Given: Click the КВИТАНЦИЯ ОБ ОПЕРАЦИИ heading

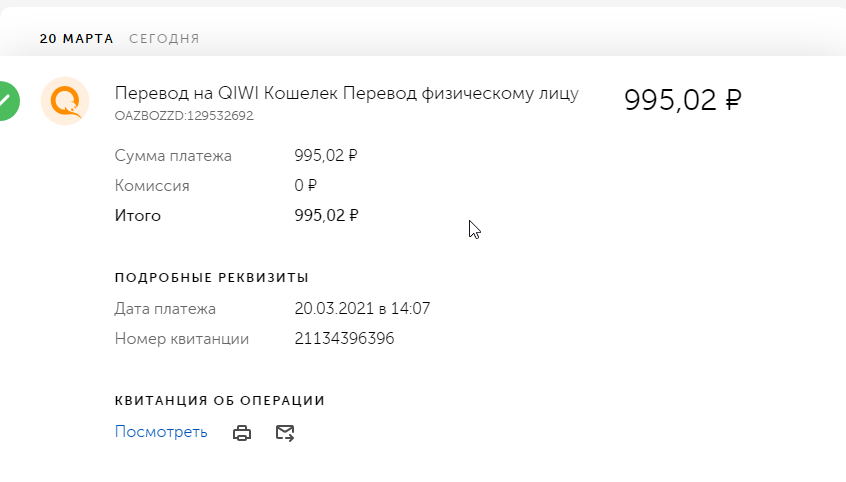Looking at the screenshot, I should 220,400.
